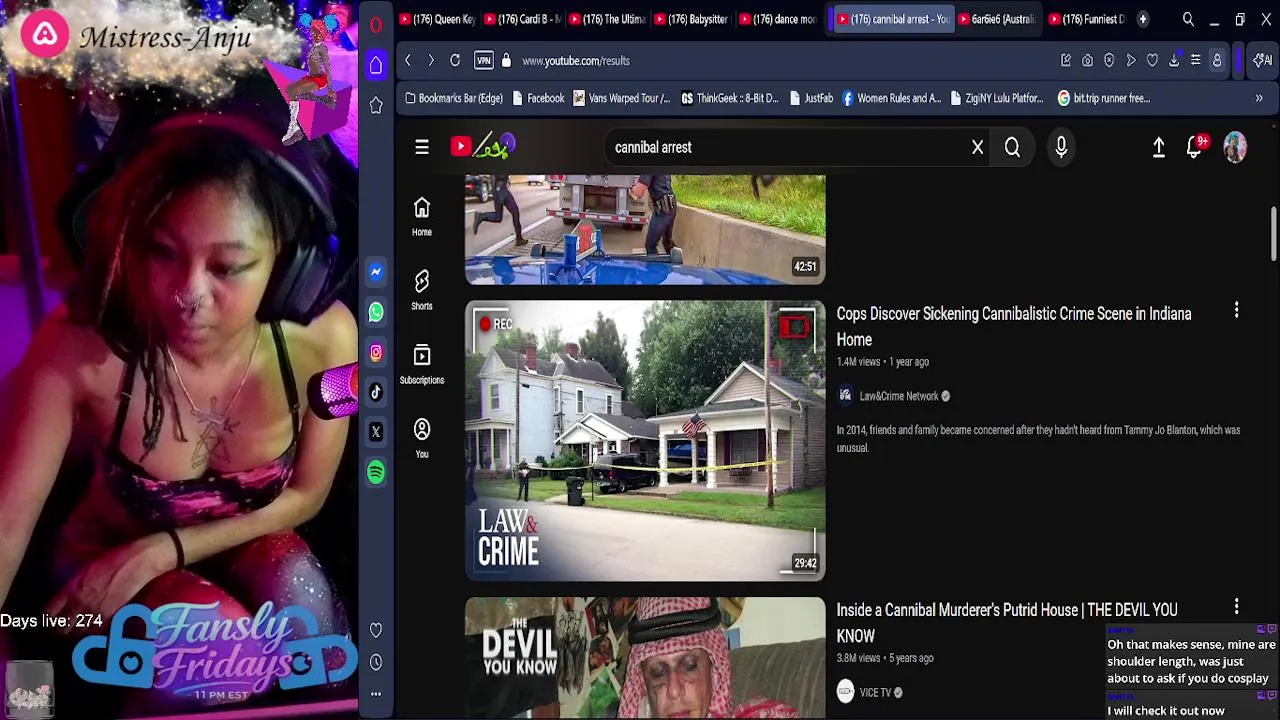Image resolution: width=1280 pixels, height=720 pixels.
Task: Switch to the dance mon tab
Action: 777,19
